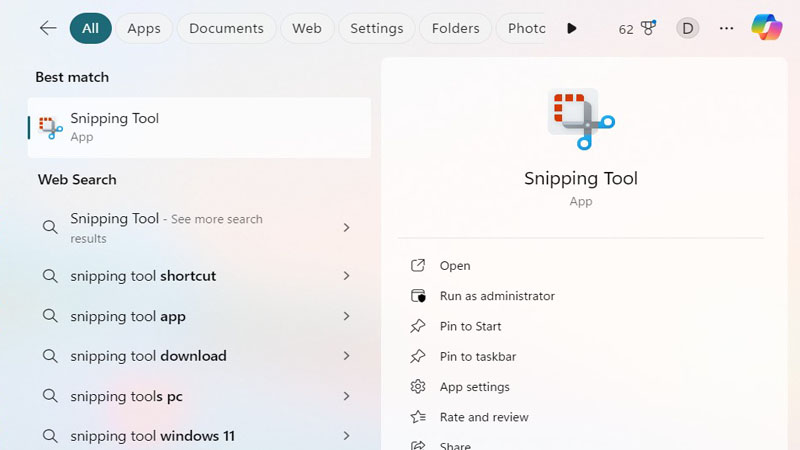The image size is (800, 450).
Task: Switch to the Settings filter tab
Action: 377,28
